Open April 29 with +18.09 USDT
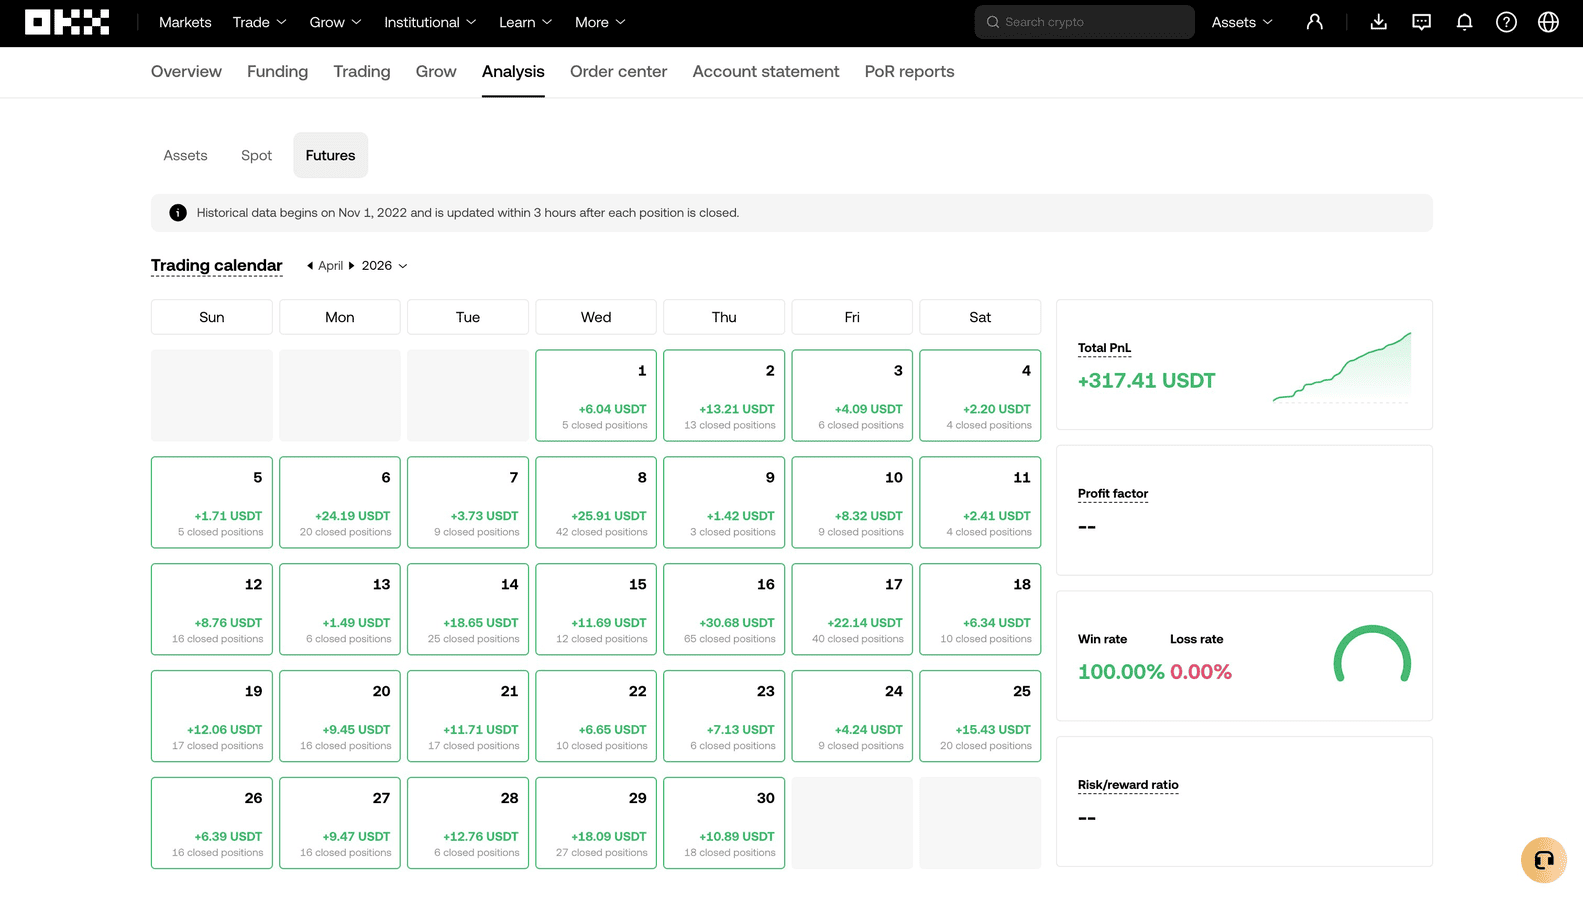This screenshot has height=900, width=1583. click(x=596, y=823)
